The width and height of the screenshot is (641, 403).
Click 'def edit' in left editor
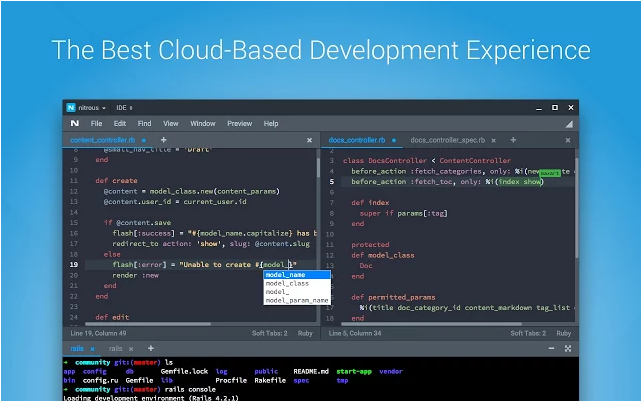tap(112, 317)
